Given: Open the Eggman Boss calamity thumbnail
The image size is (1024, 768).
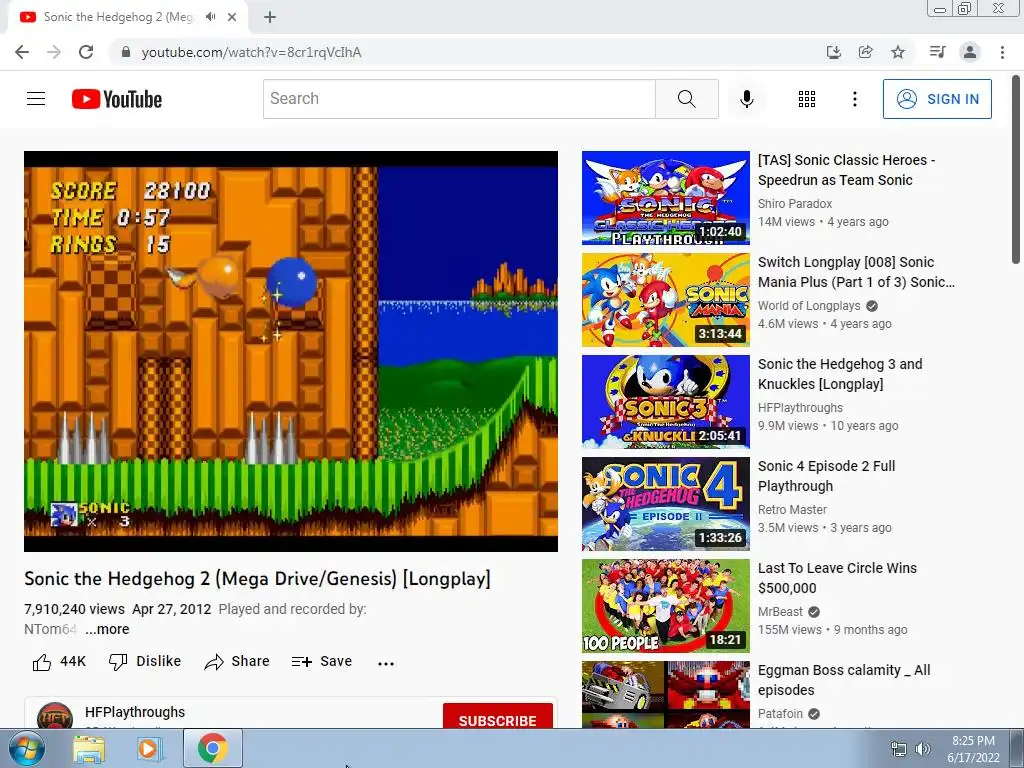Looking at the screenshot, I should pos(665,695).
